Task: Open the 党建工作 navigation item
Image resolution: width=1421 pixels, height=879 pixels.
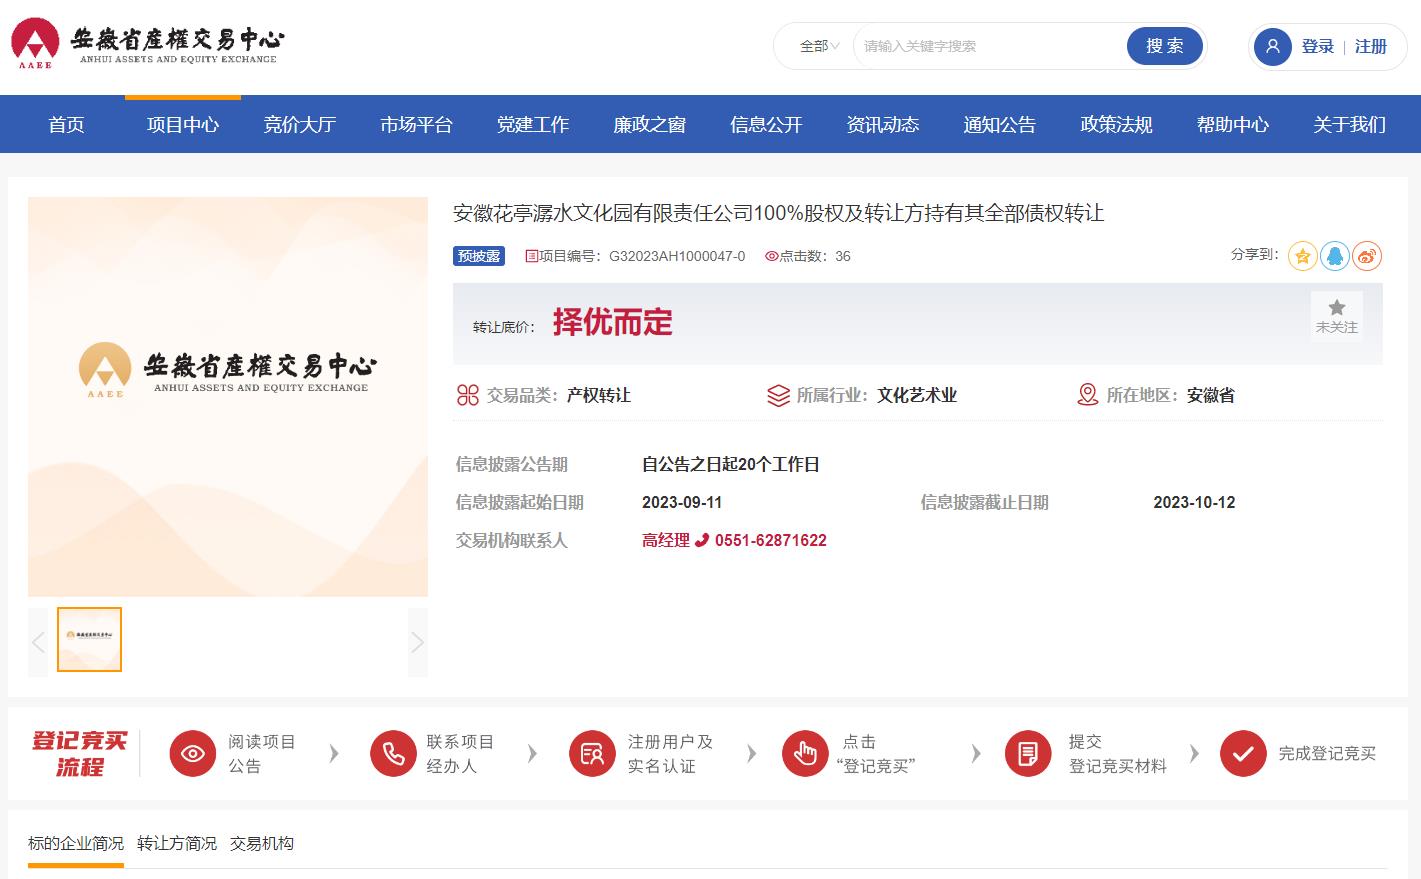Action: (533, 125)
